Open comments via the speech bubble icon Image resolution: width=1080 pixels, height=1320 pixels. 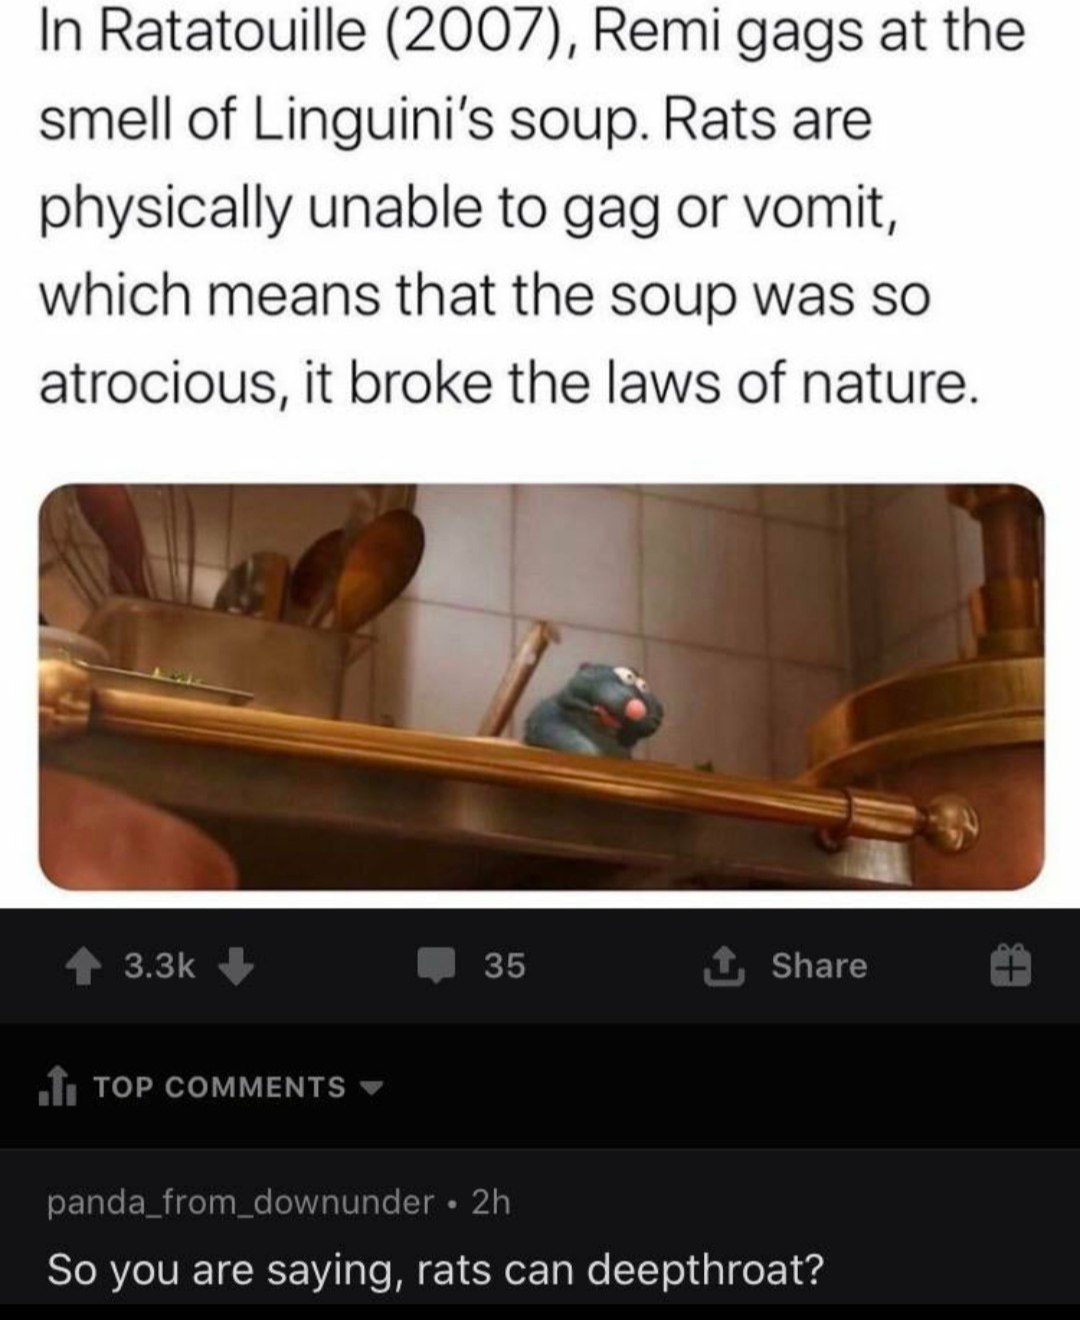437,965
